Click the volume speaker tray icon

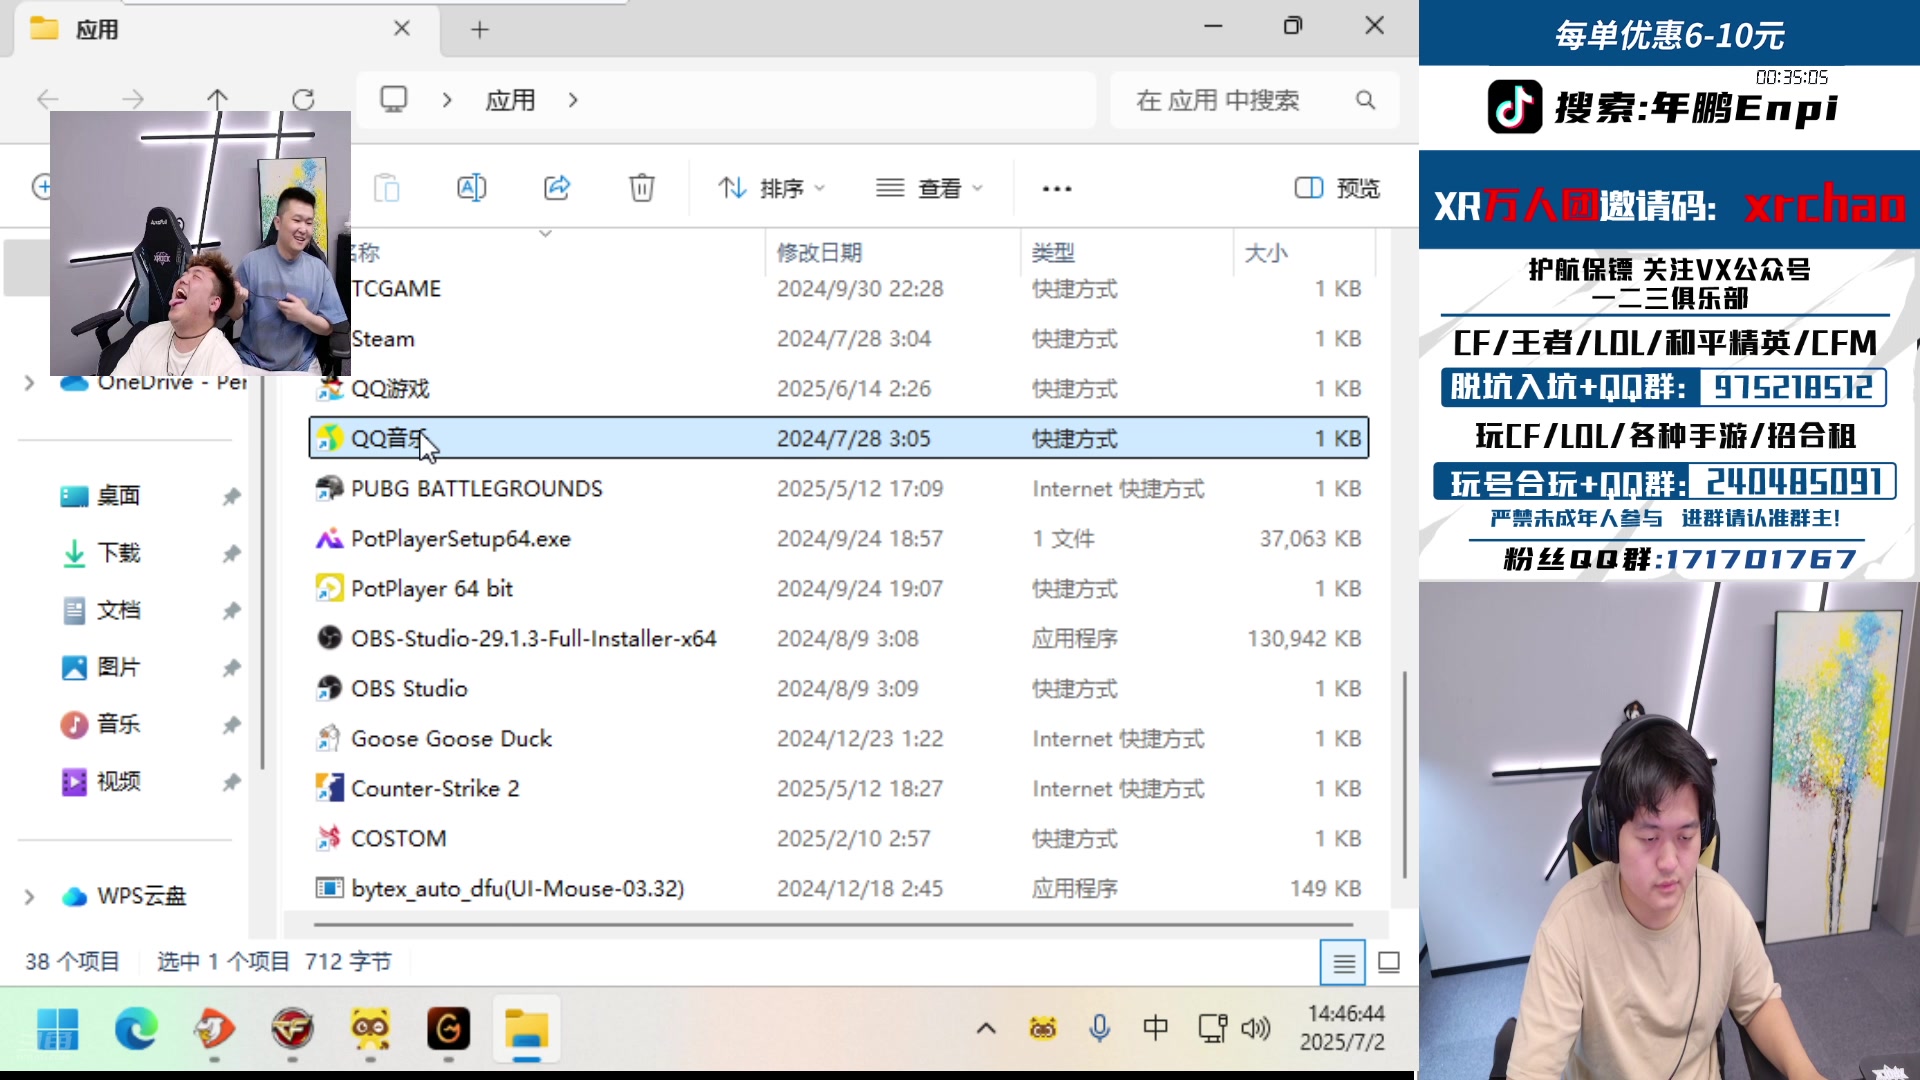[x=1255, y=1028]
